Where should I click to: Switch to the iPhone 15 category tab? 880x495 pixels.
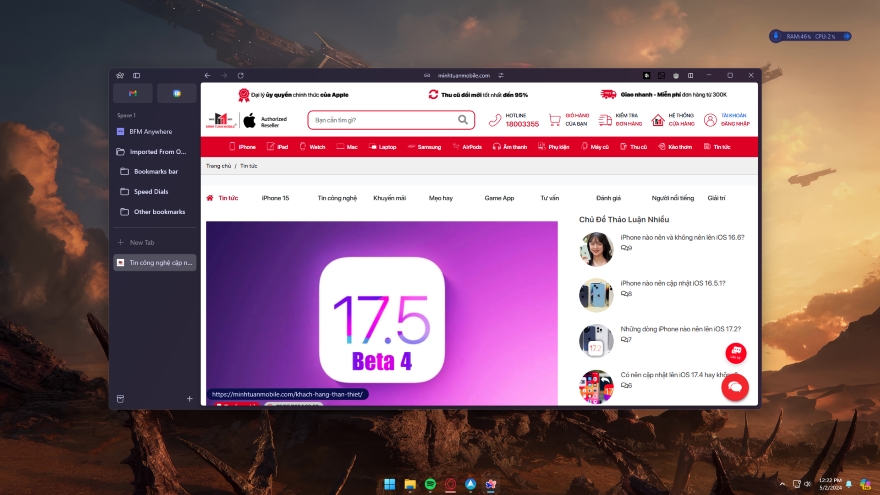tap(275, 198)
